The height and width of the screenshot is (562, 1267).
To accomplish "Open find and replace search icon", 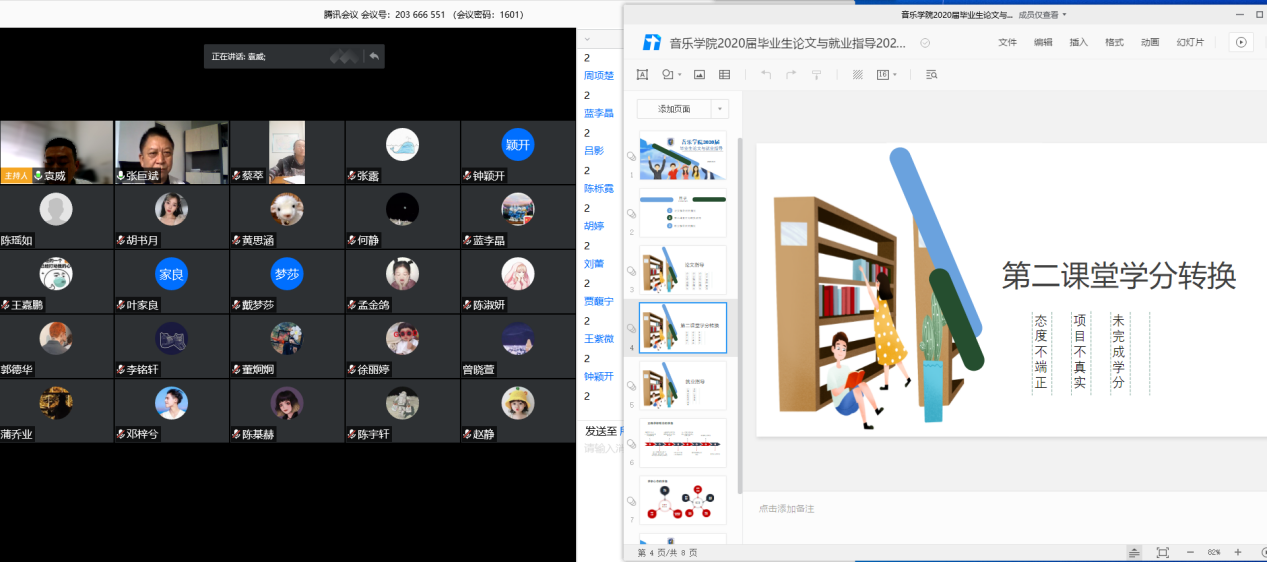I will (932, 75).
